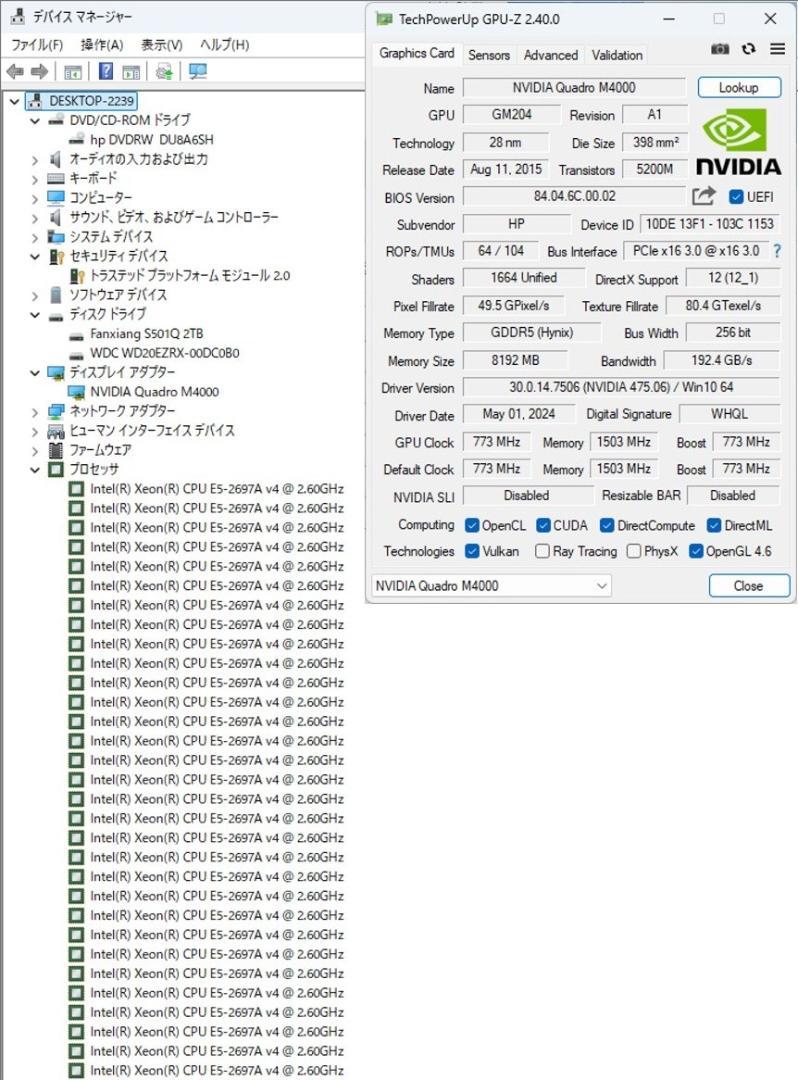Toggle the Vulkan checkbox
Viewport: 798px width, 1080px height.
472,551
